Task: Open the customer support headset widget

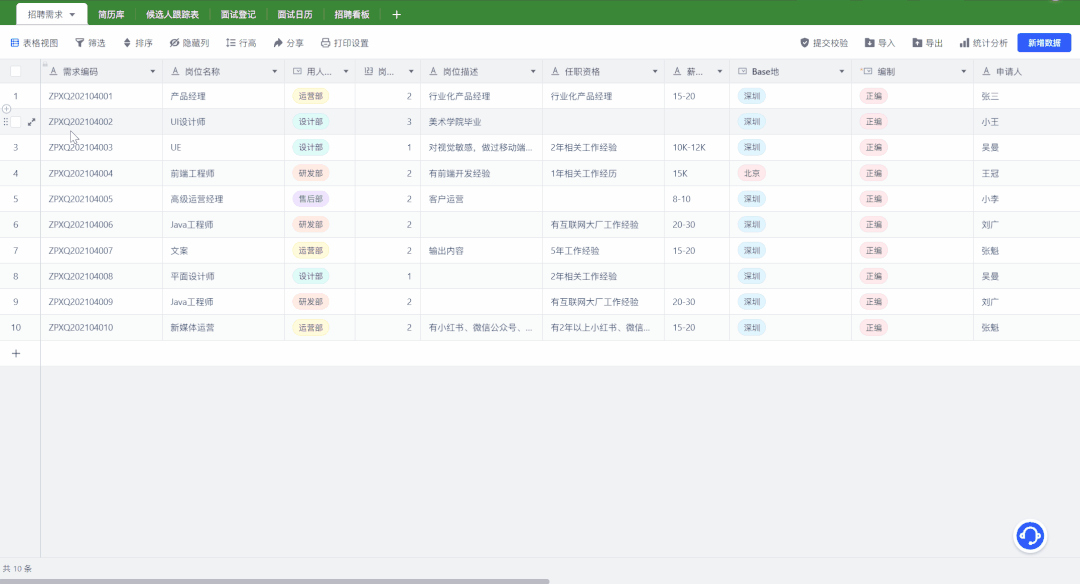Action: [1030, 536]
